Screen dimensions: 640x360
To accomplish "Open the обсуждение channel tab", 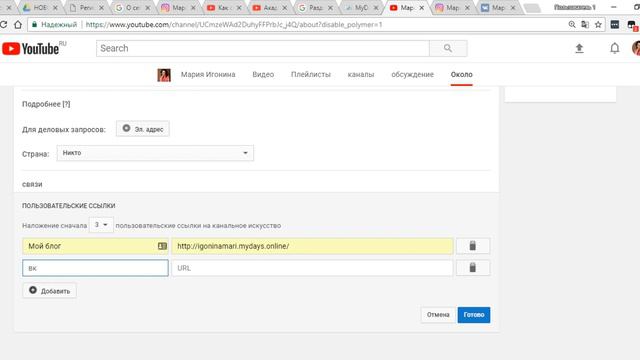I will click(x=412, y=75).
